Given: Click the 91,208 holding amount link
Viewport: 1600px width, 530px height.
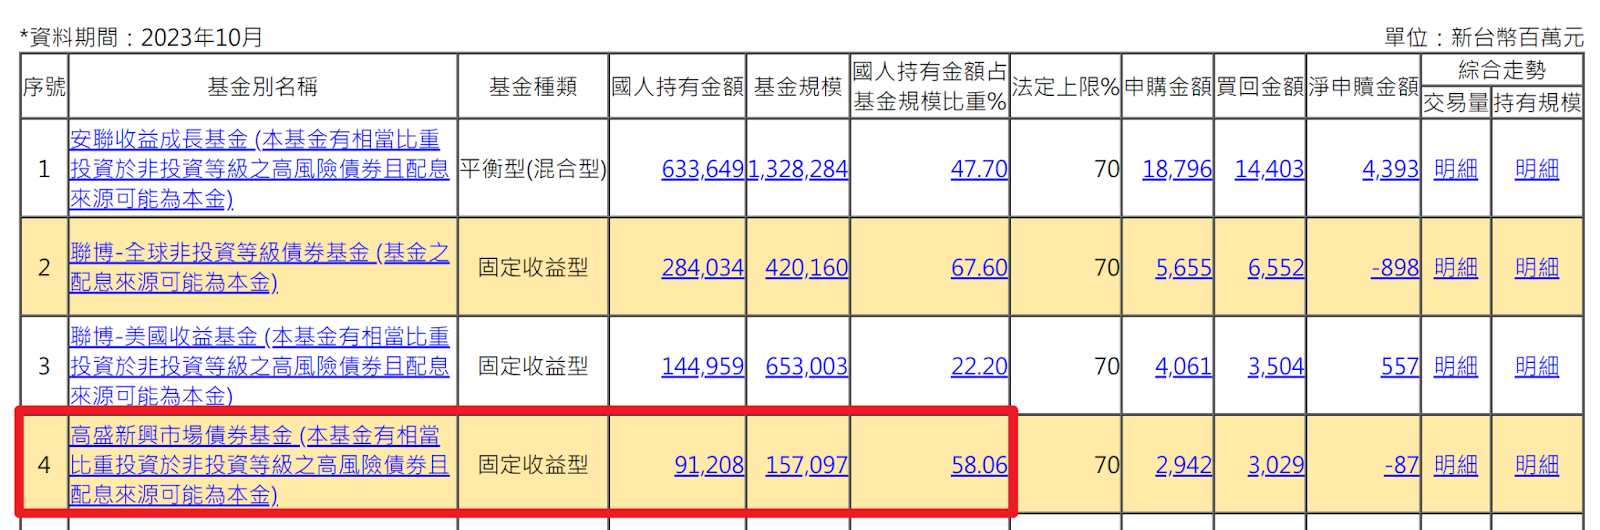Looking at the screenshot, I should point(709,466).
